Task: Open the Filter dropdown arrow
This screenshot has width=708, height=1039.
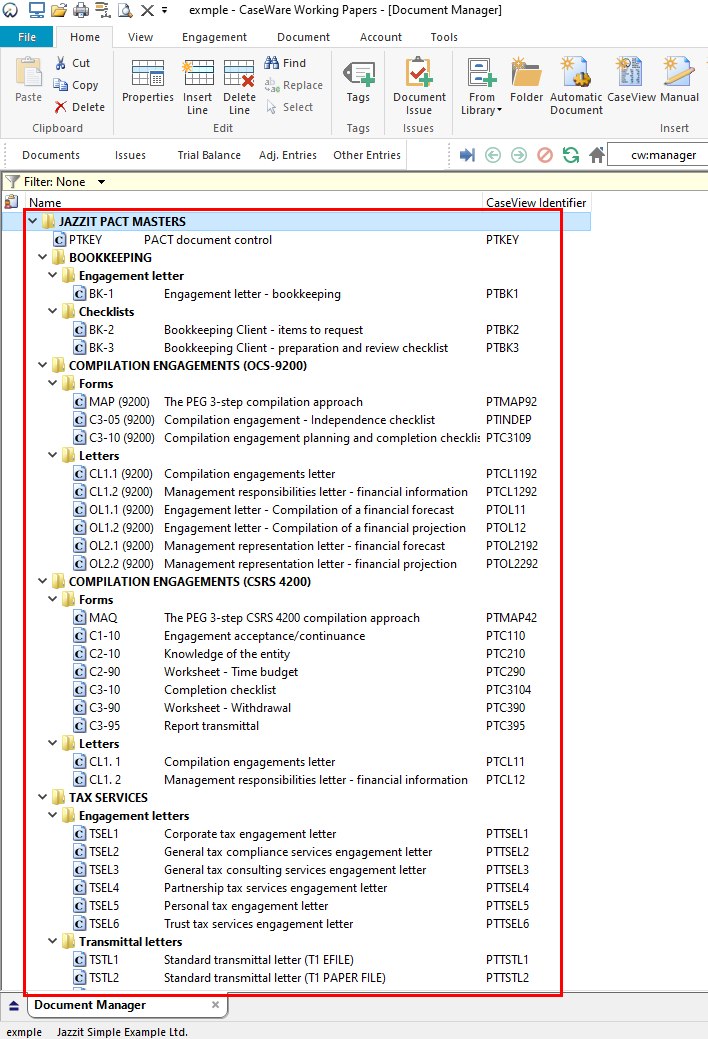Action: pyautogui.click(x=101, y=182)
